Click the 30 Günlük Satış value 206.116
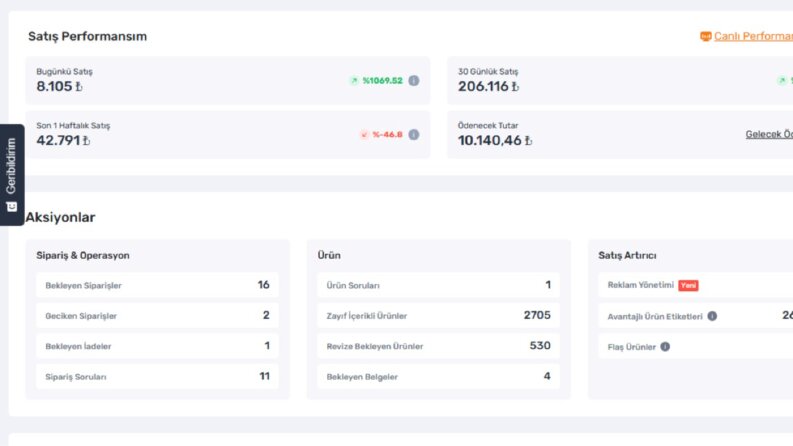The height and width of the screenshot is (446, 793). click(x=489, y=86)
